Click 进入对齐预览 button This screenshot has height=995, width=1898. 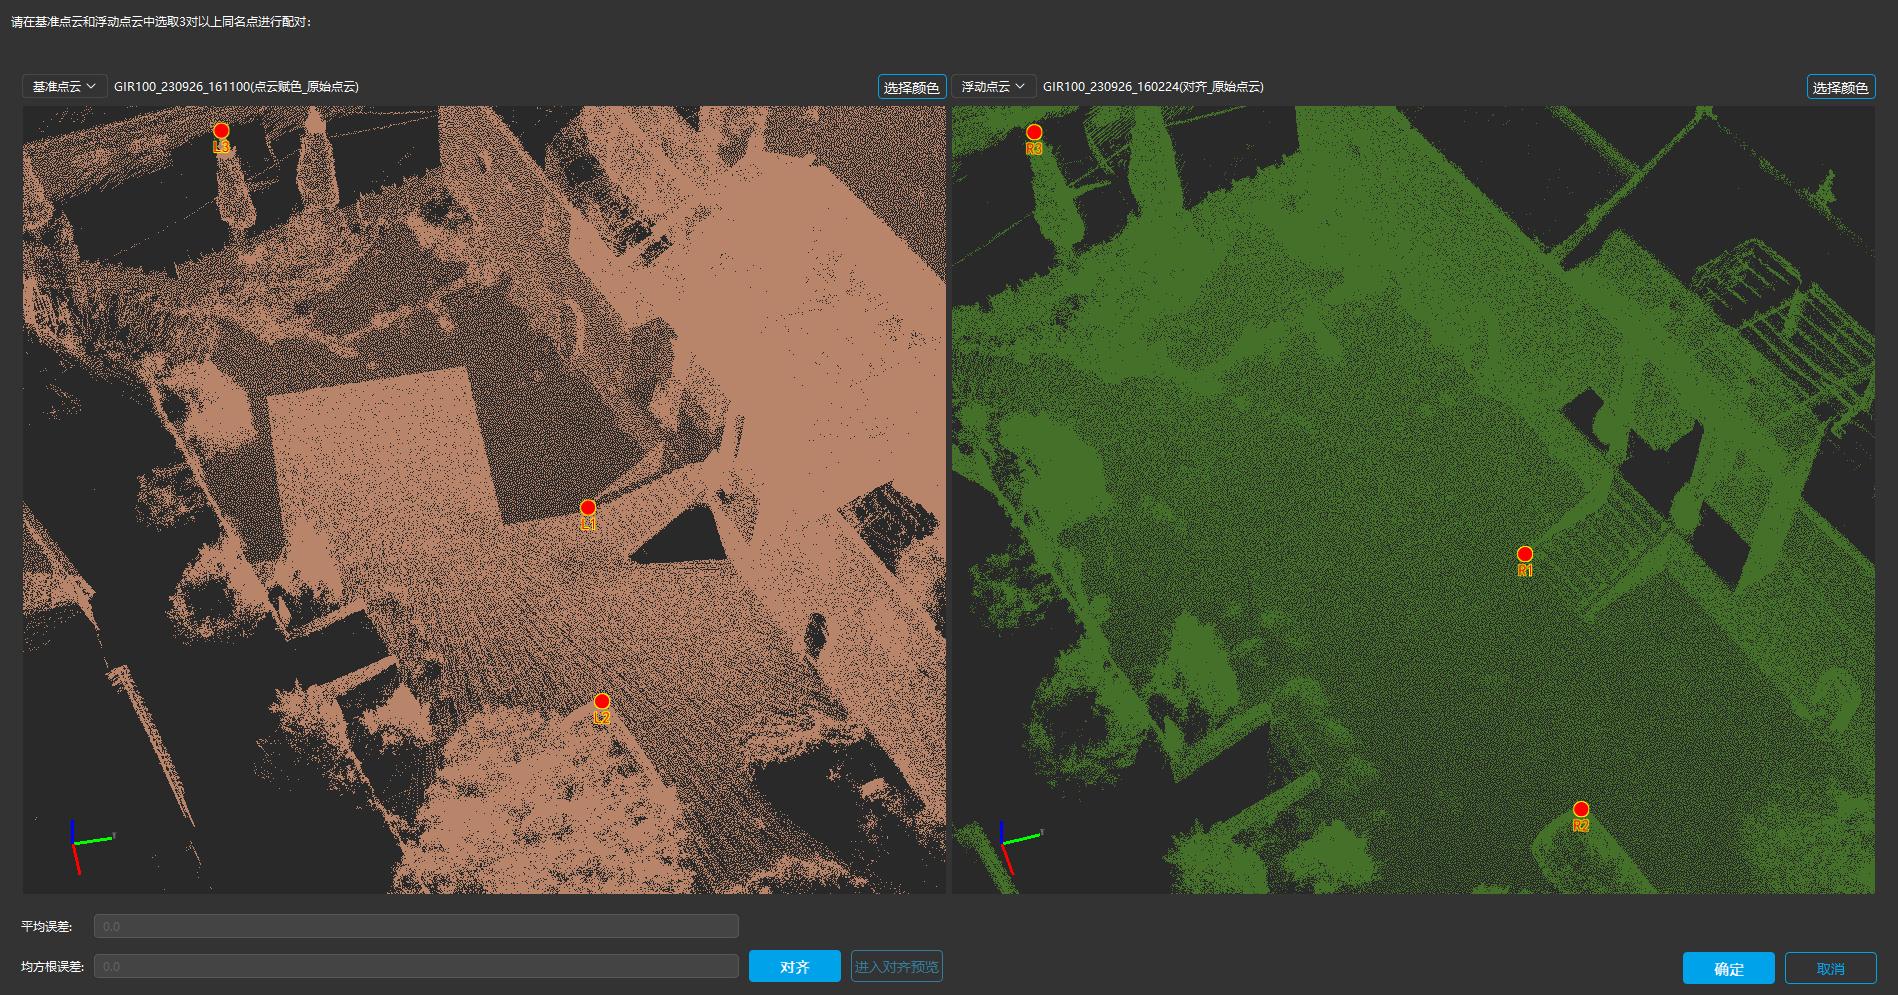[x=897, y=967]
